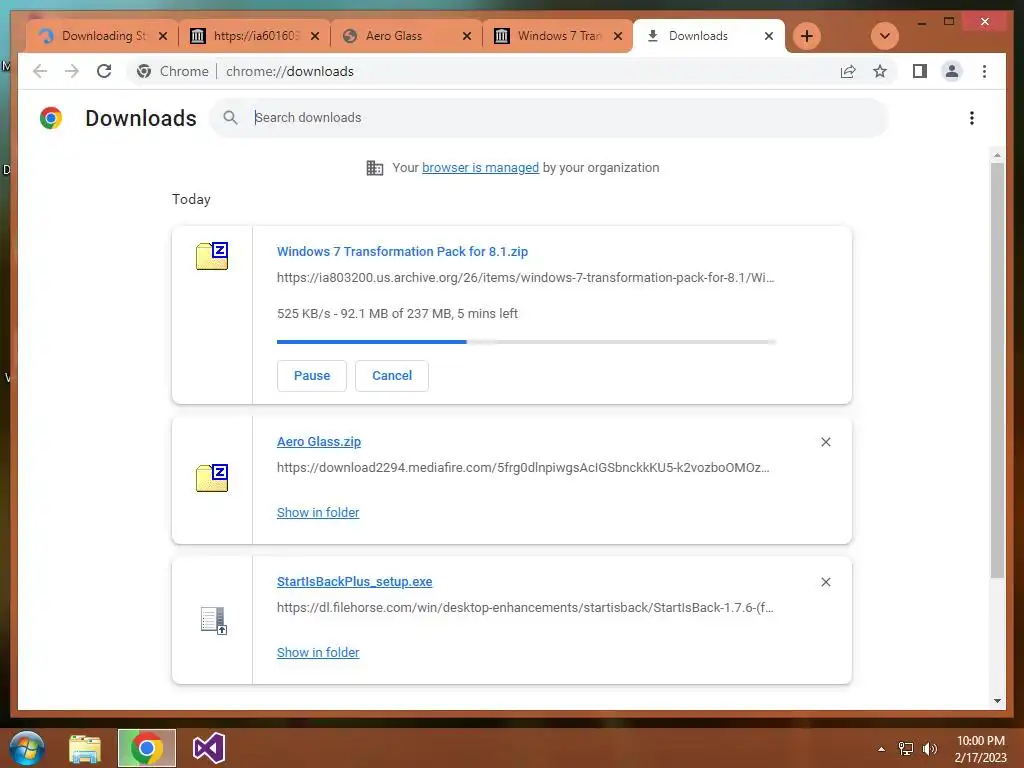Remove Aero Glass.zip from the list
1024x768 pixels.
pos(825,442)
